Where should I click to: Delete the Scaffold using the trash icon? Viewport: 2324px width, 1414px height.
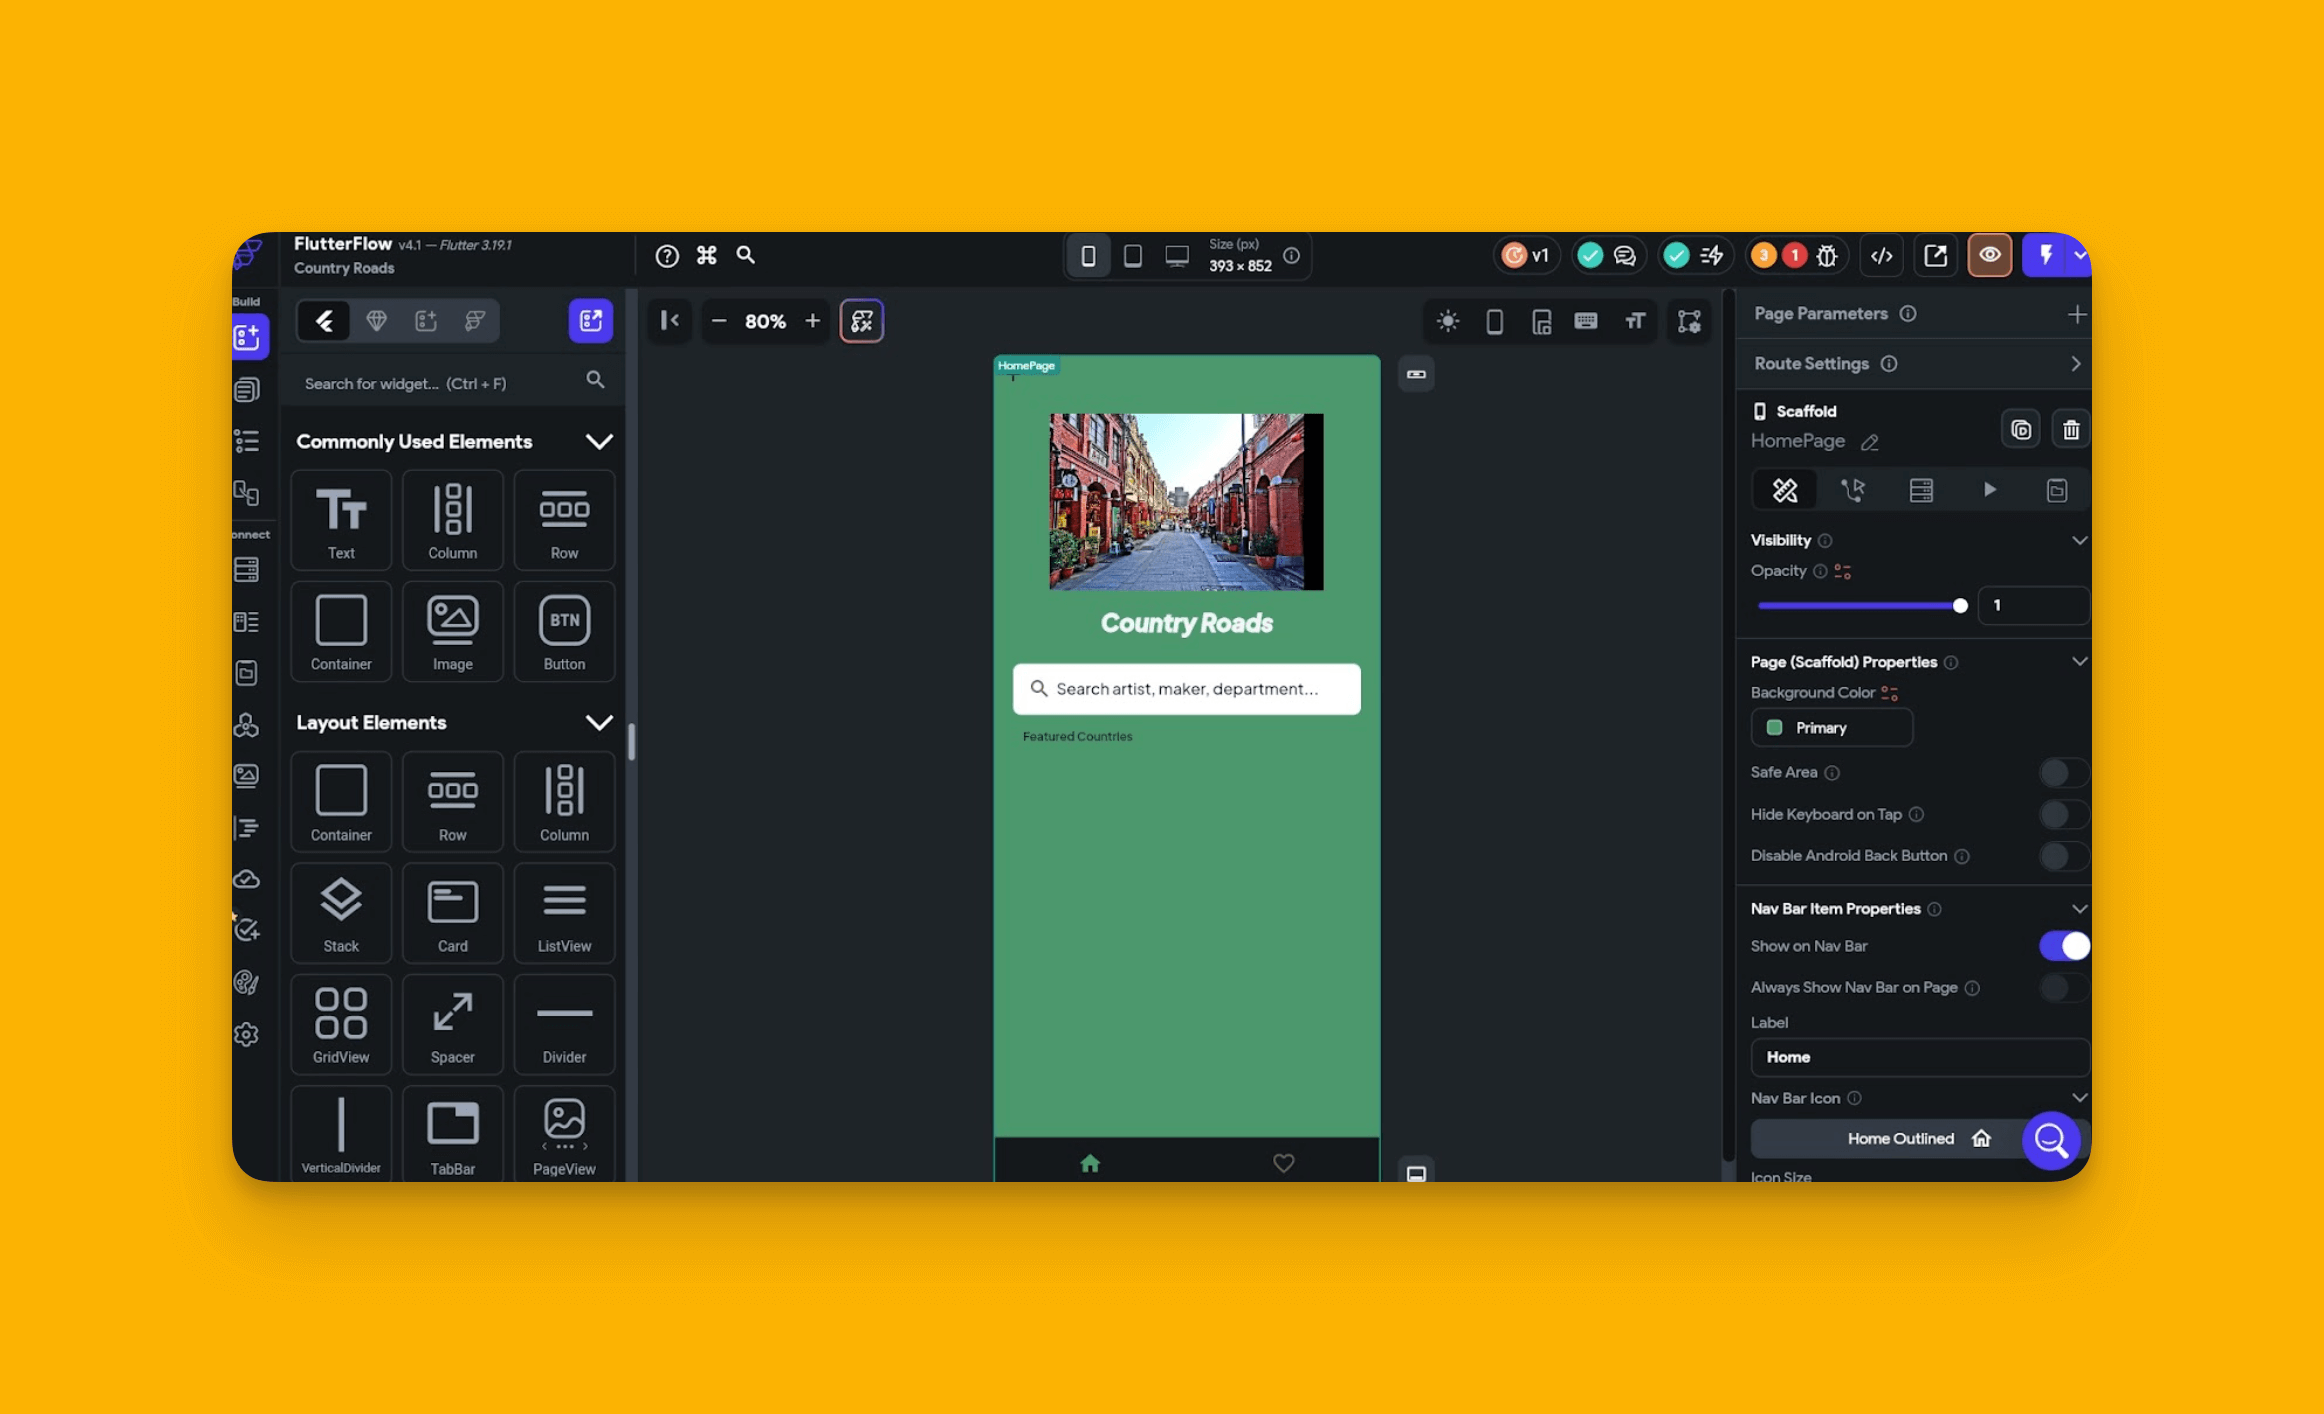(2071, 428)
